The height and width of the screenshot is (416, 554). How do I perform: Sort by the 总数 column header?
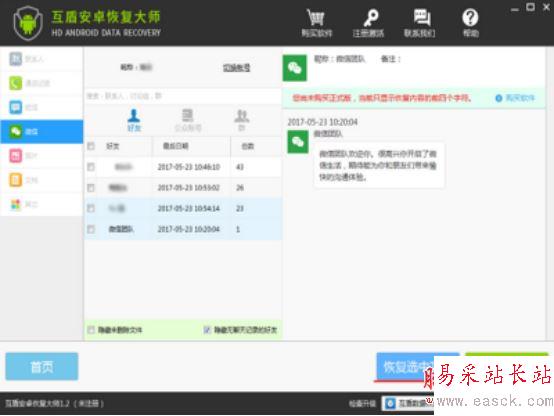(x=248, y=146)
